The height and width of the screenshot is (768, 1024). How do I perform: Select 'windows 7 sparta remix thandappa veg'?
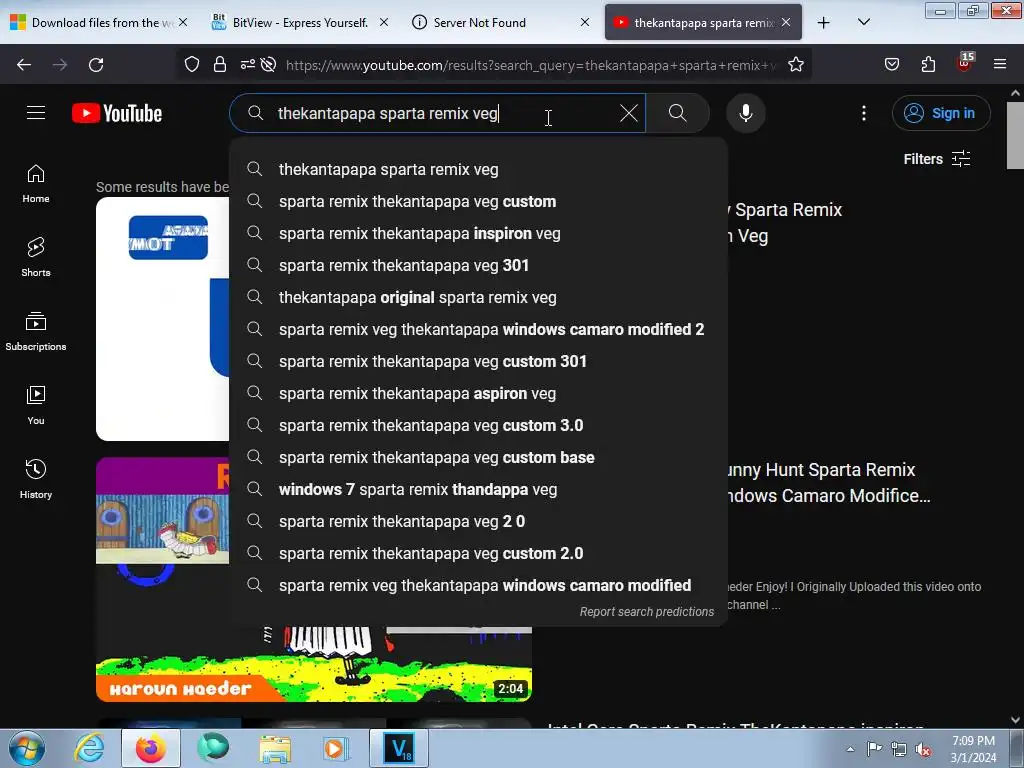click(479, 489)
